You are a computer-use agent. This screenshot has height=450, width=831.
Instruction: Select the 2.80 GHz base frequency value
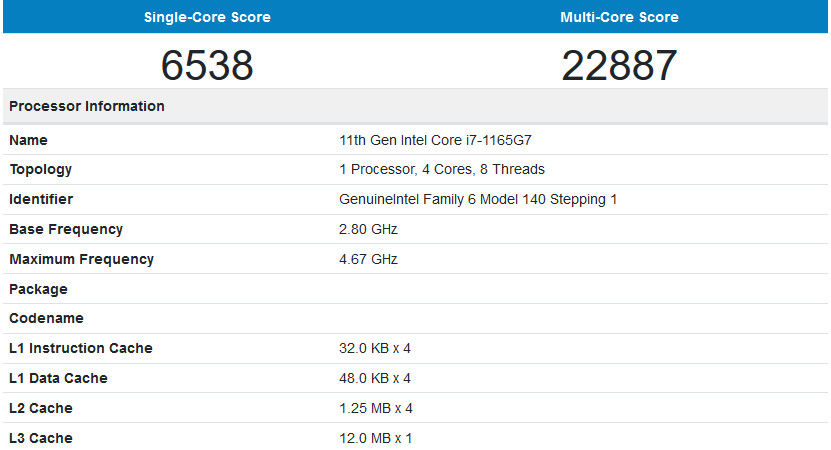point(368,229)
